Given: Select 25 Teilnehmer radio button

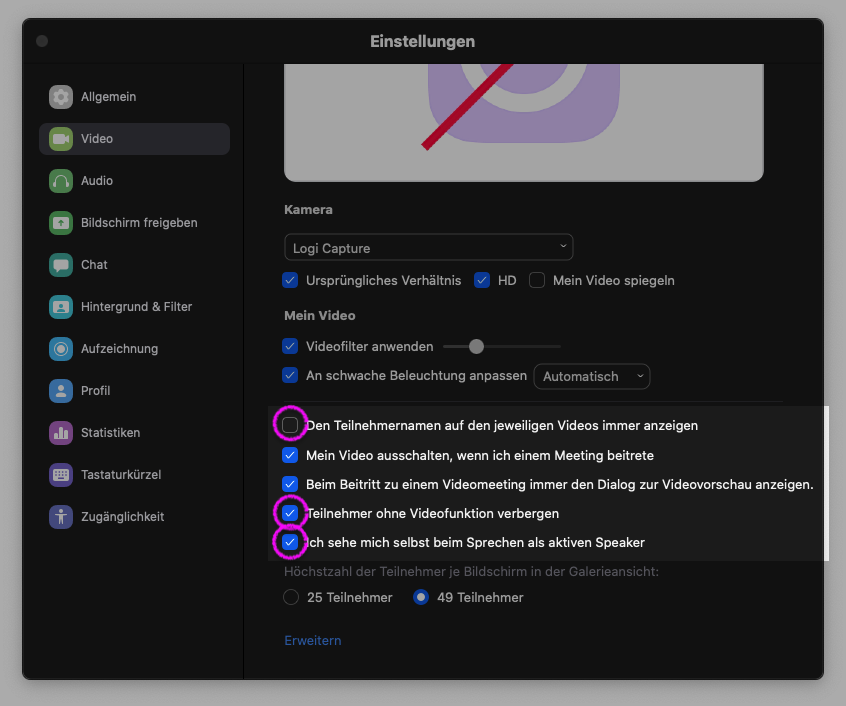Looking at the screenshot, I should tap(291, 597).
